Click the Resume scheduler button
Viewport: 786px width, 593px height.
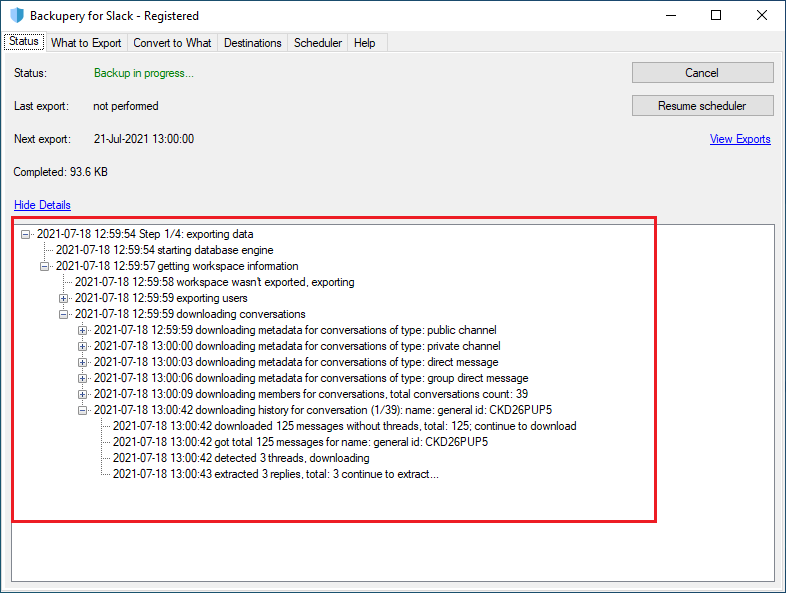click(702, 106)
